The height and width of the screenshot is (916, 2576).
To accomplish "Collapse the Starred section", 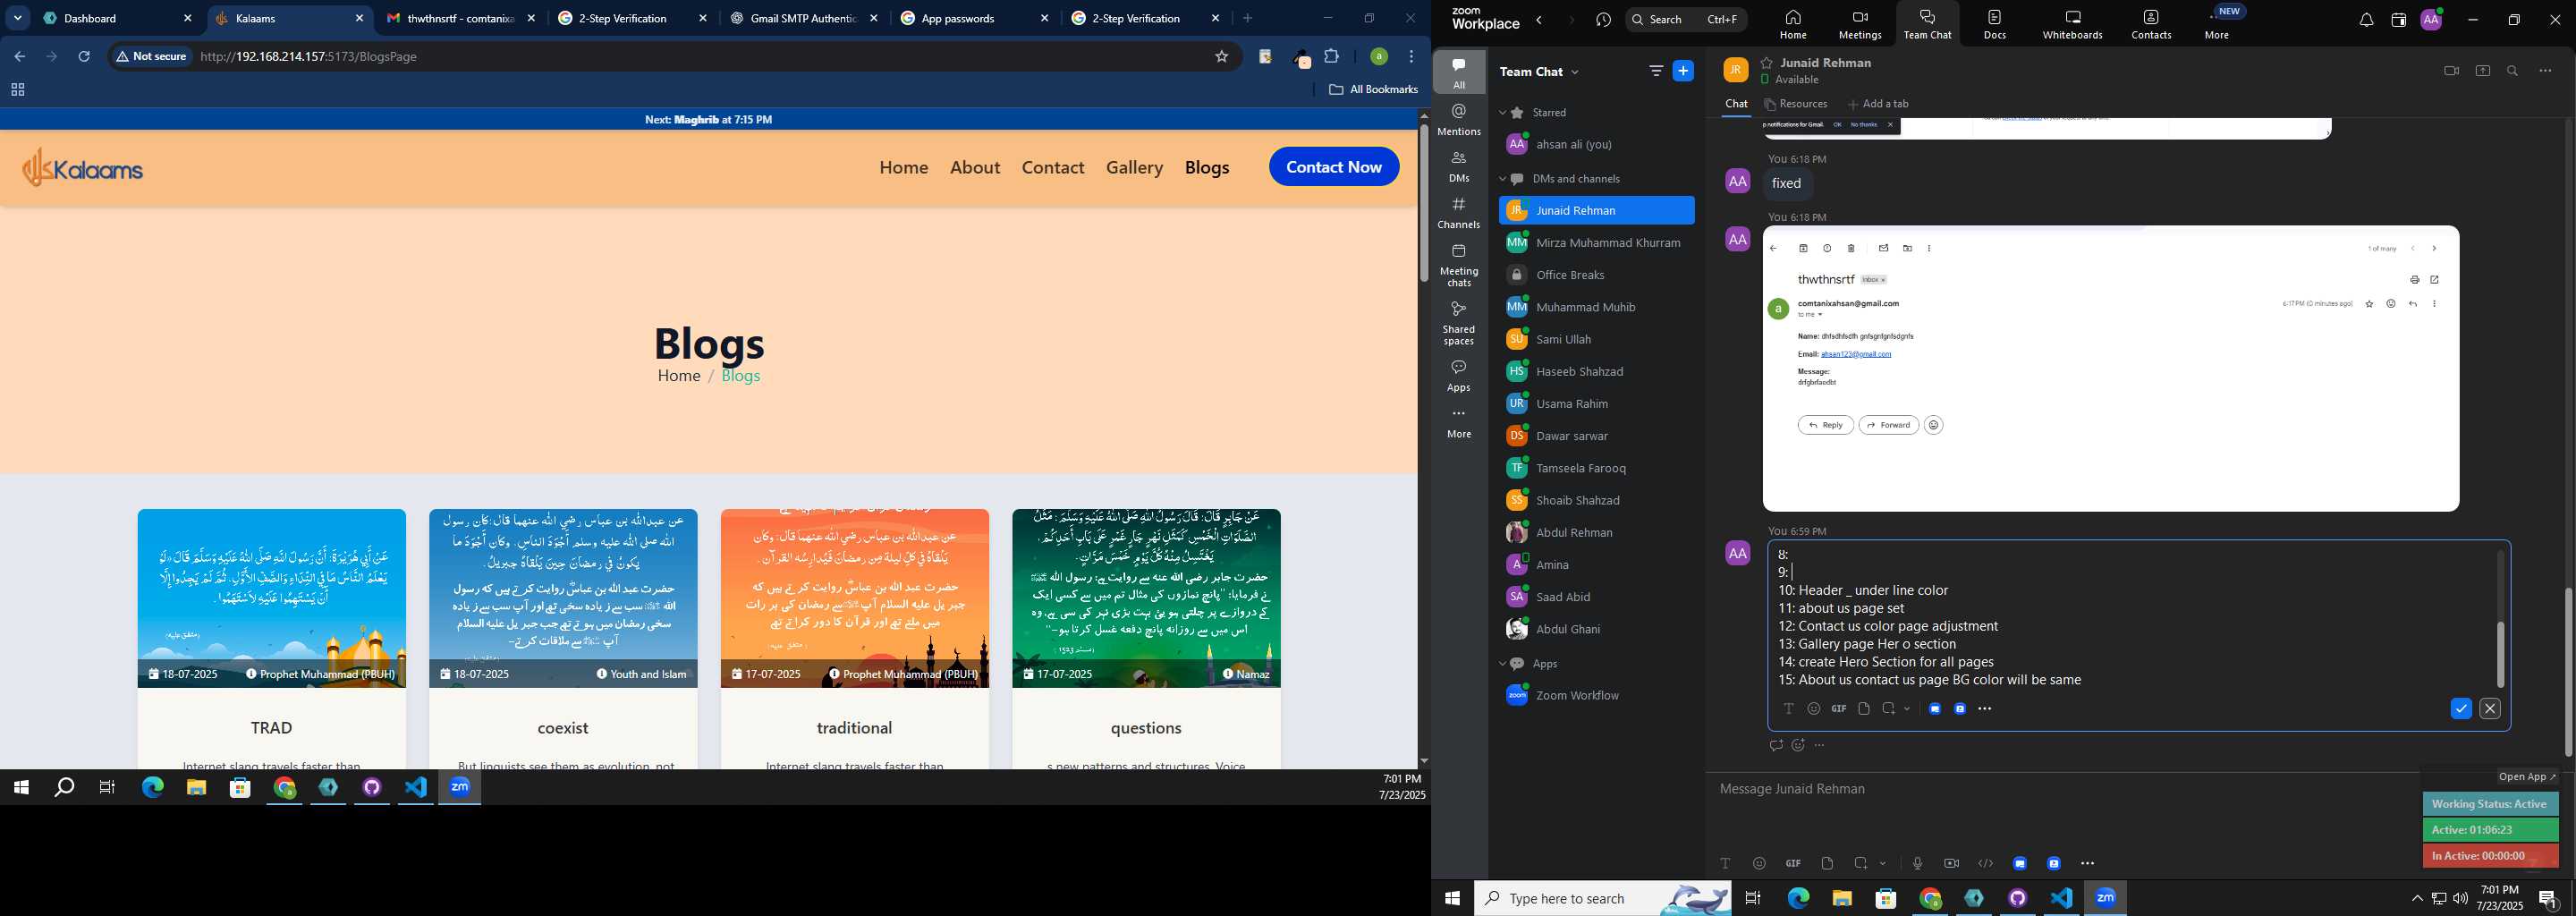I will (1502, 113).
